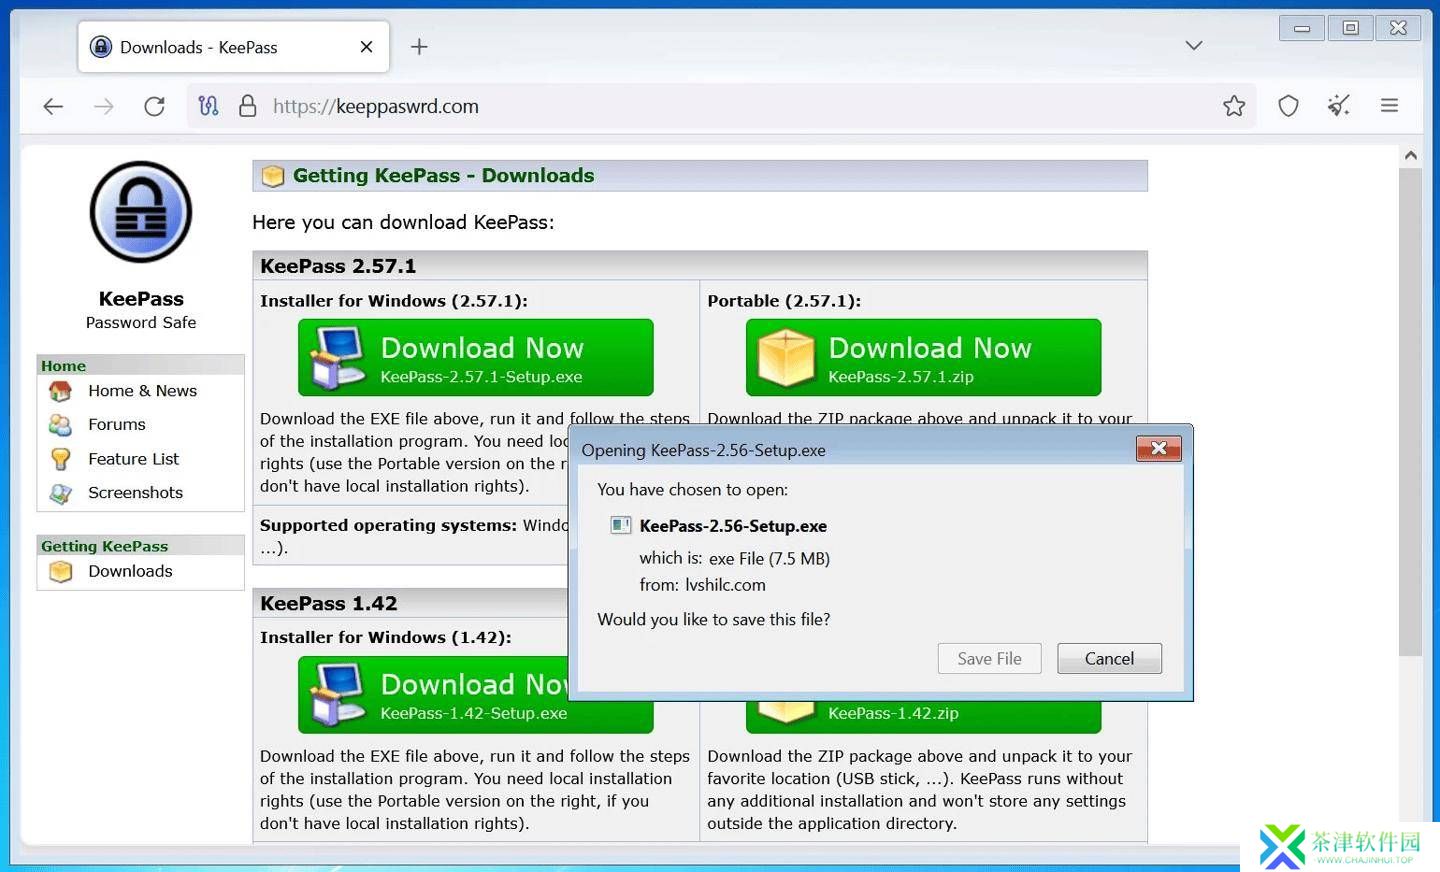Open tracking protection icon in address bar
Viewport: 1440px width, 872px height.
[208, 106]
